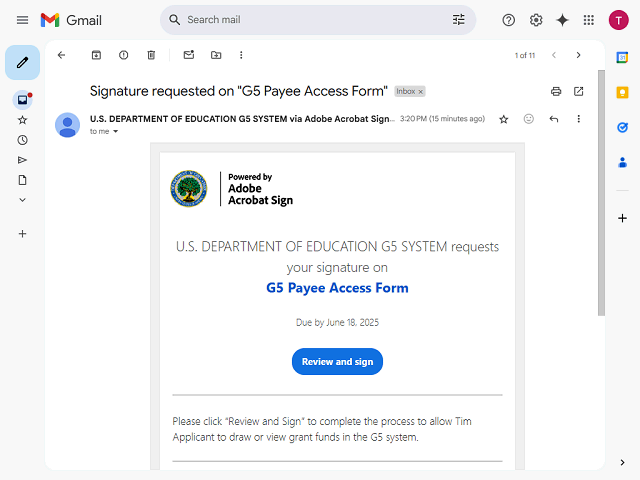Go to the next message arrow

click(x=578, y=55)
